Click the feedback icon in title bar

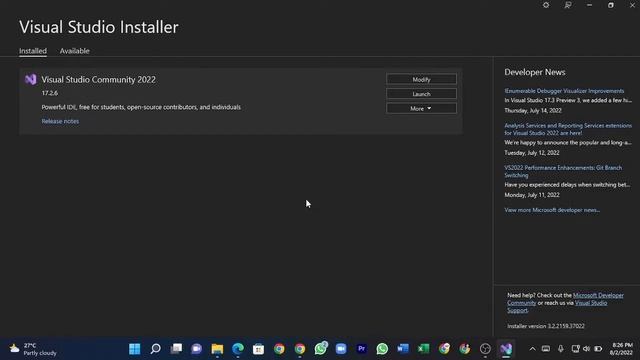click(568, 5)
